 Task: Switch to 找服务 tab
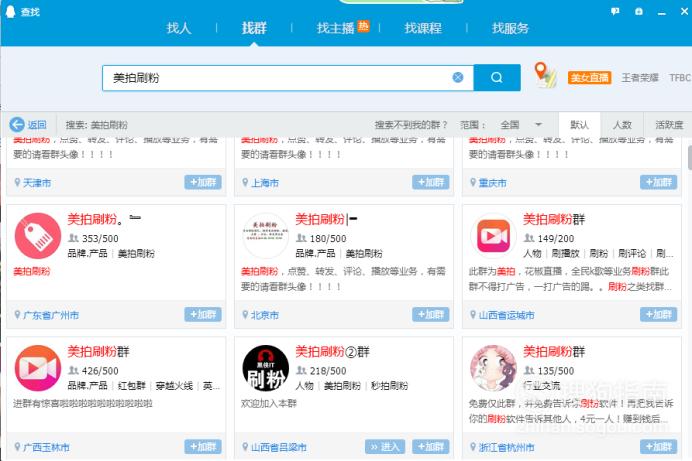click(510, 28)
